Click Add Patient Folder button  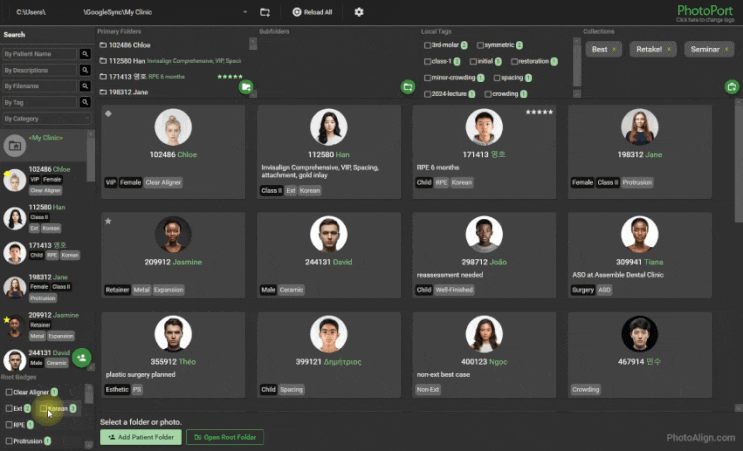click(141, 437)
